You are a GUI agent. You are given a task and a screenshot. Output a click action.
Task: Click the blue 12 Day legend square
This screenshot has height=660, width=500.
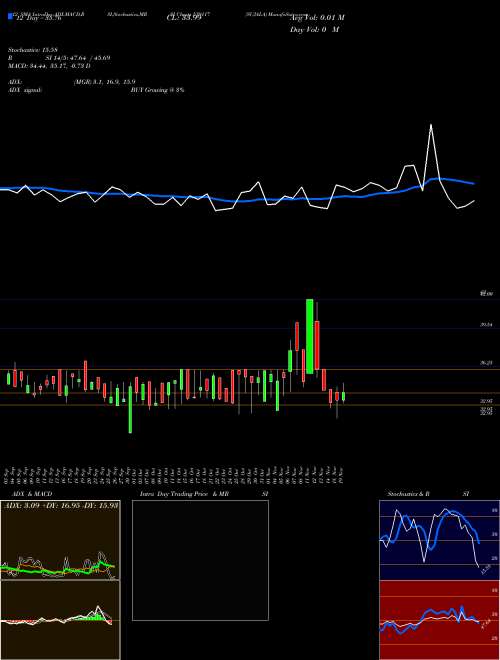pyautogui.click(x=11, y=17)
